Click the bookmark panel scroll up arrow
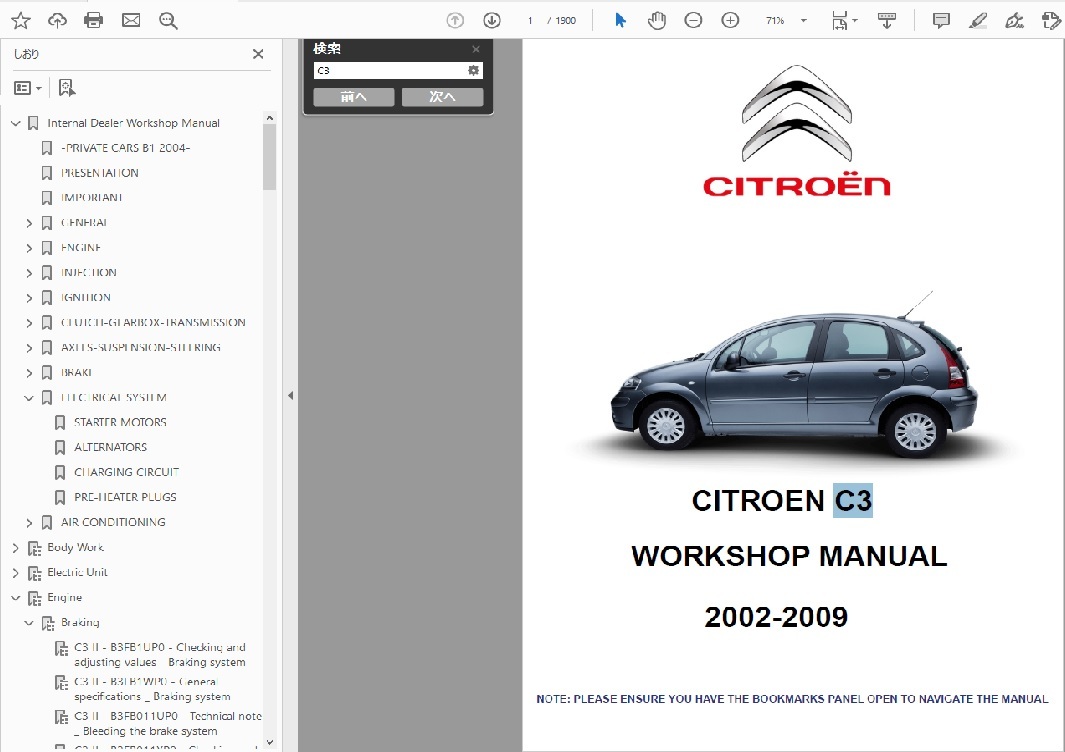1065x752 pixels. (270, 118)
